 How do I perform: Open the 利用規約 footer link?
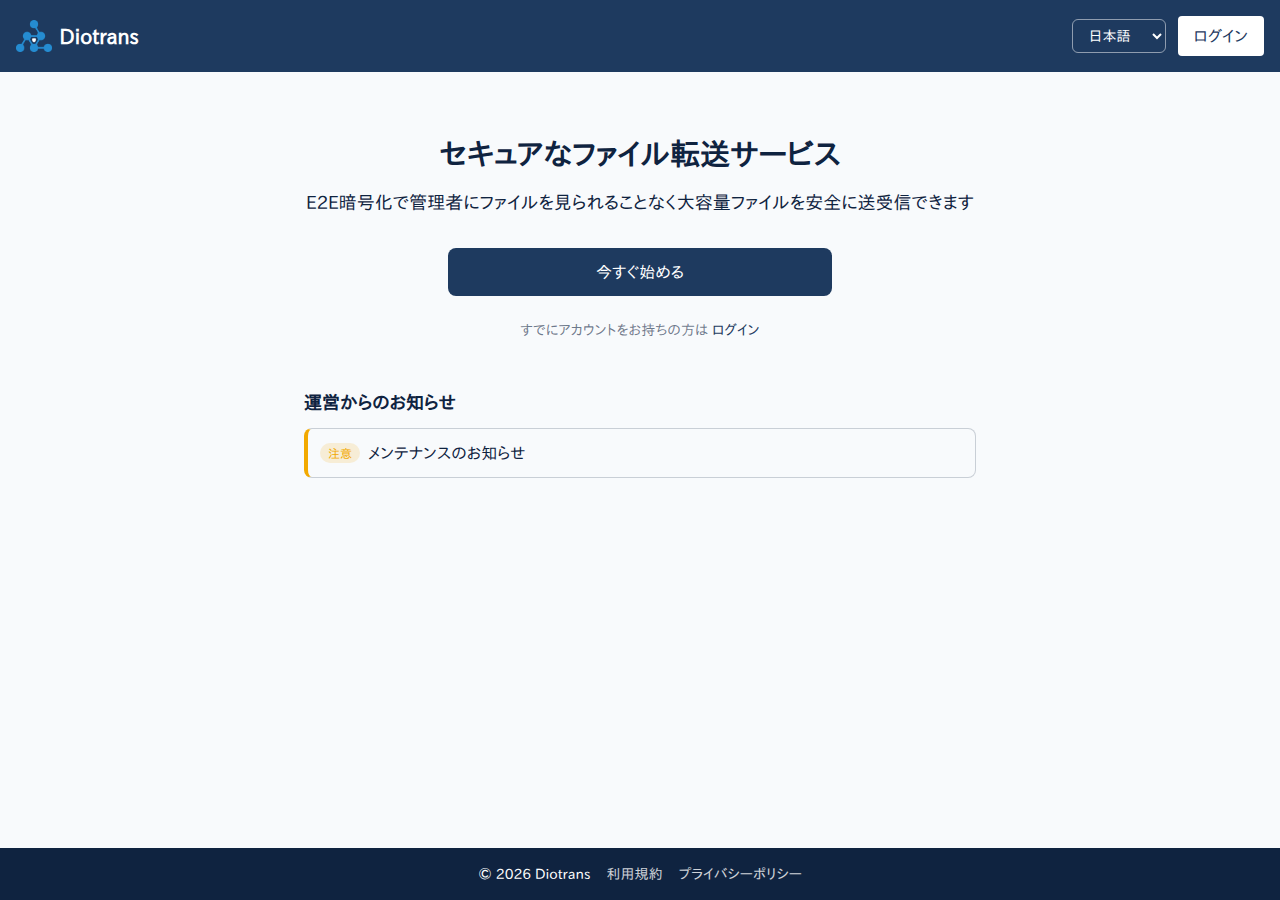click(634, 874)
